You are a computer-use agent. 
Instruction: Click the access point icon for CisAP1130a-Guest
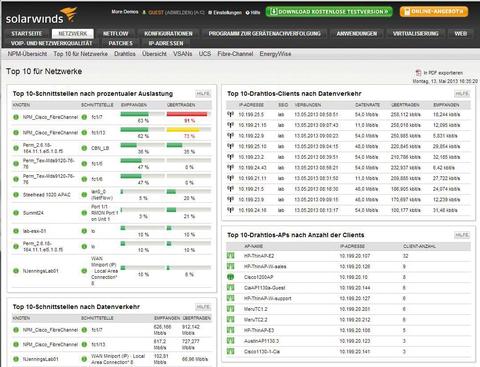[230, 288]
